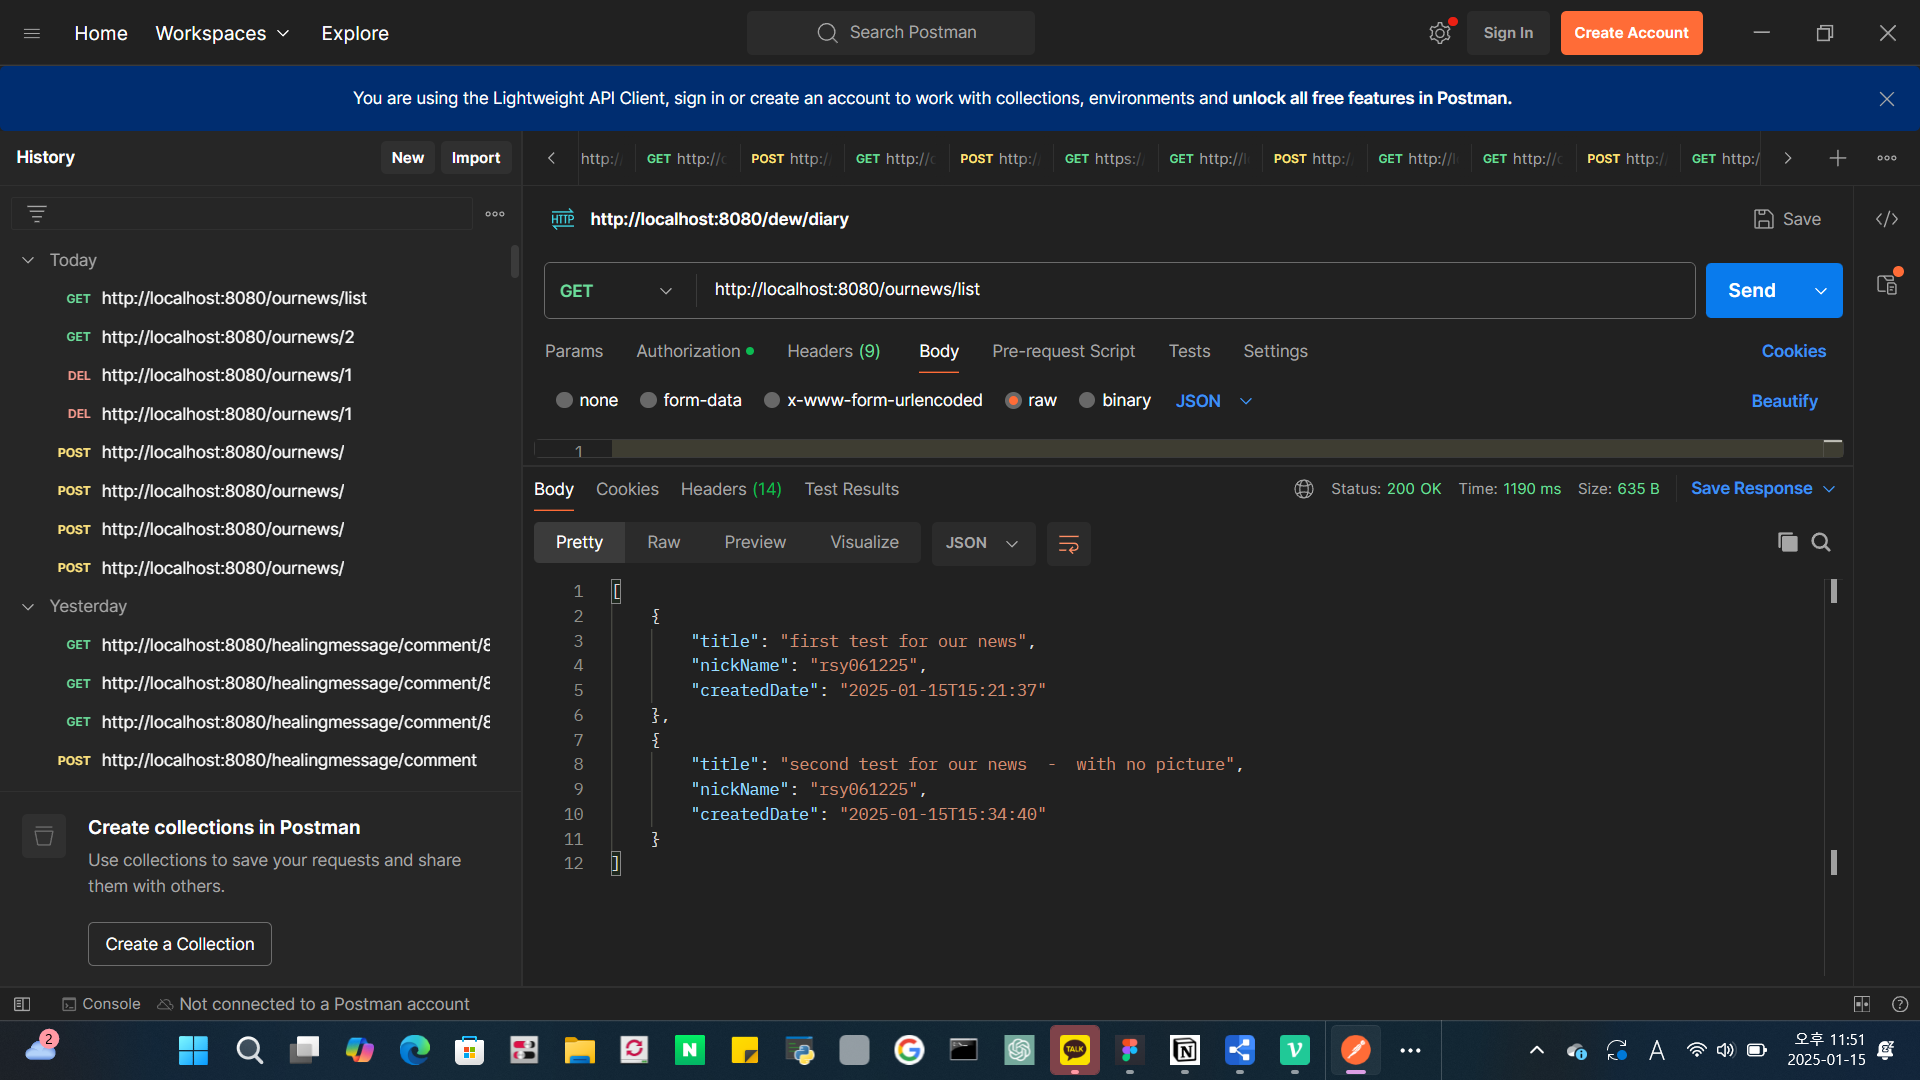The width and height of the screenshot is (1920, 1080).
Task: Open the code snippet panel icon
Action: coord(1887,219)
